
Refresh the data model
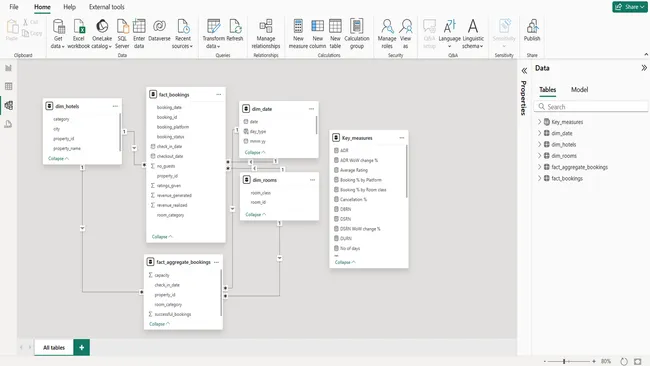235,30
